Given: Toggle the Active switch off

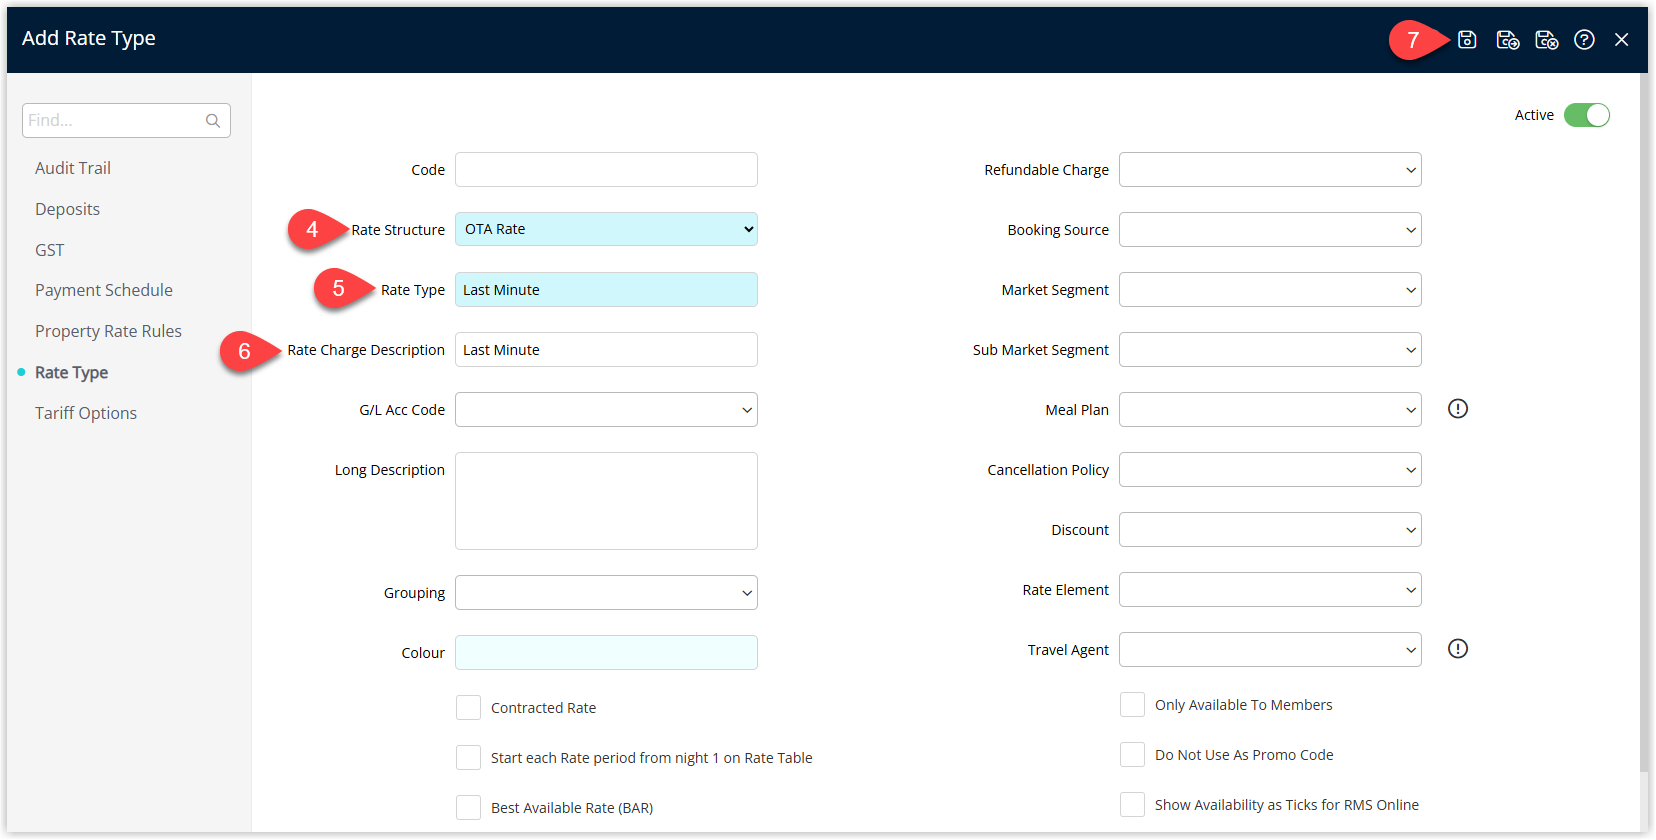Looking at the screenshot, I should 1587,115.
